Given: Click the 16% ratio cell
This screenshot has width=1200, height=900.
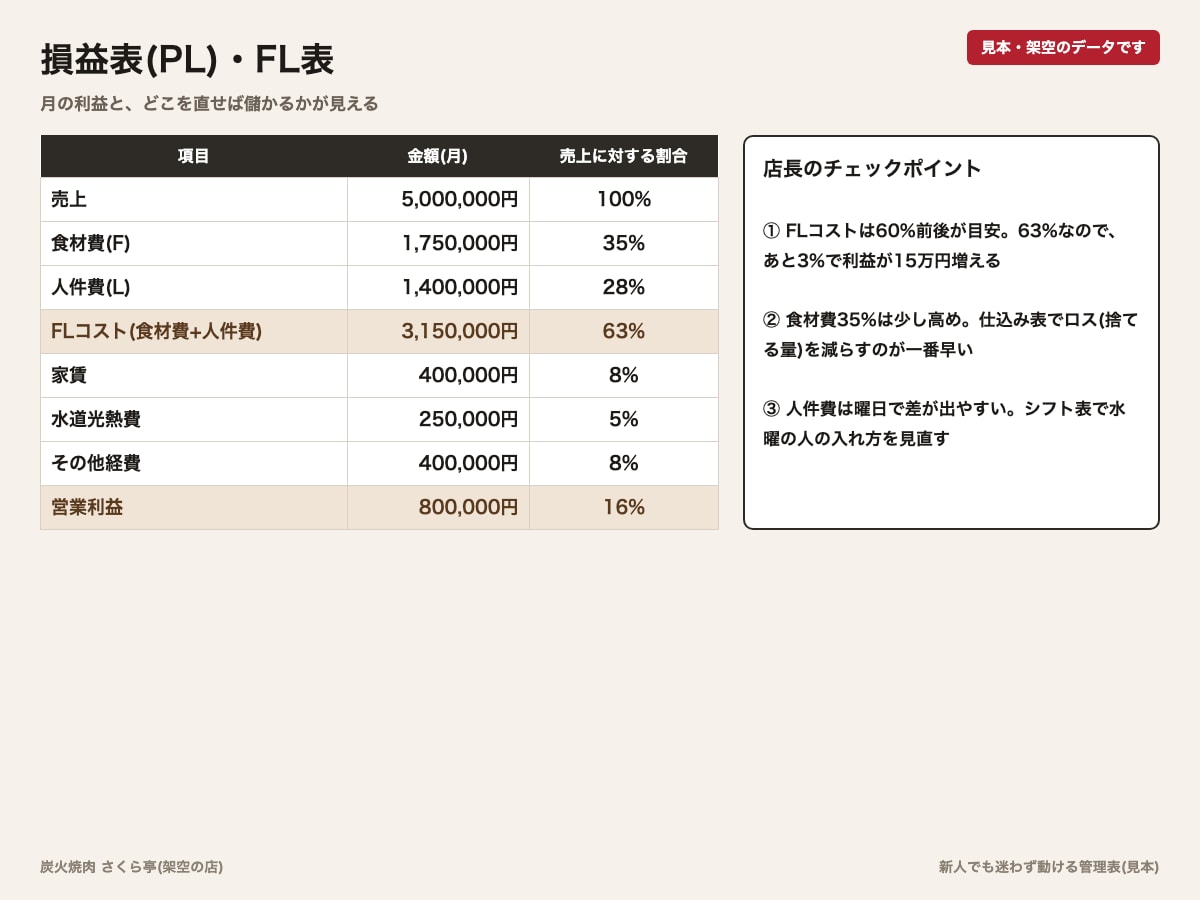Looking at the screenshot, I should pos(623,507).
